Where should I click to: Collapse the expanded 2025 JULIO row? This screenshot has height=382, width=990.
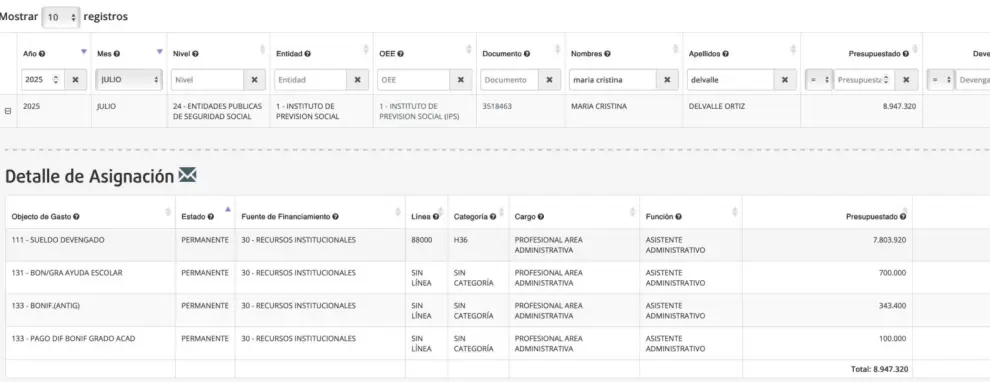8,110
